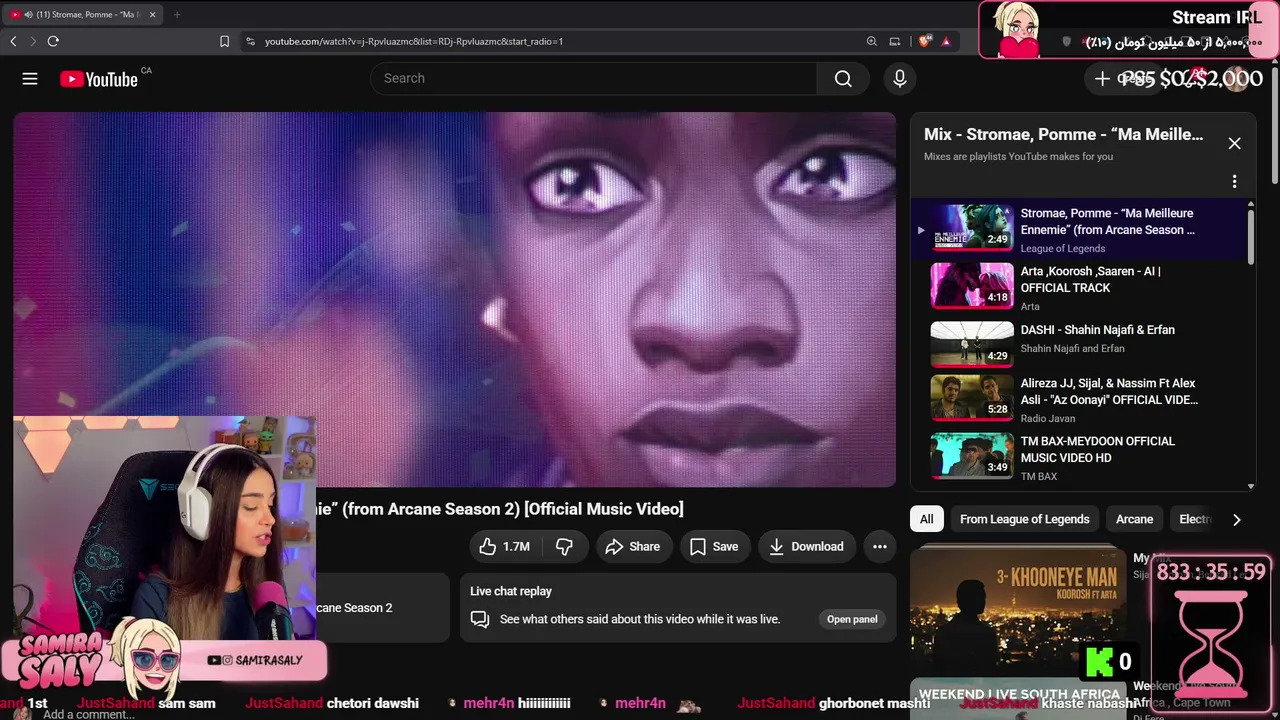The width and height of the screenshot is (1280, 720).
Task: Click the main video player
Action: (x=455, y=299)
